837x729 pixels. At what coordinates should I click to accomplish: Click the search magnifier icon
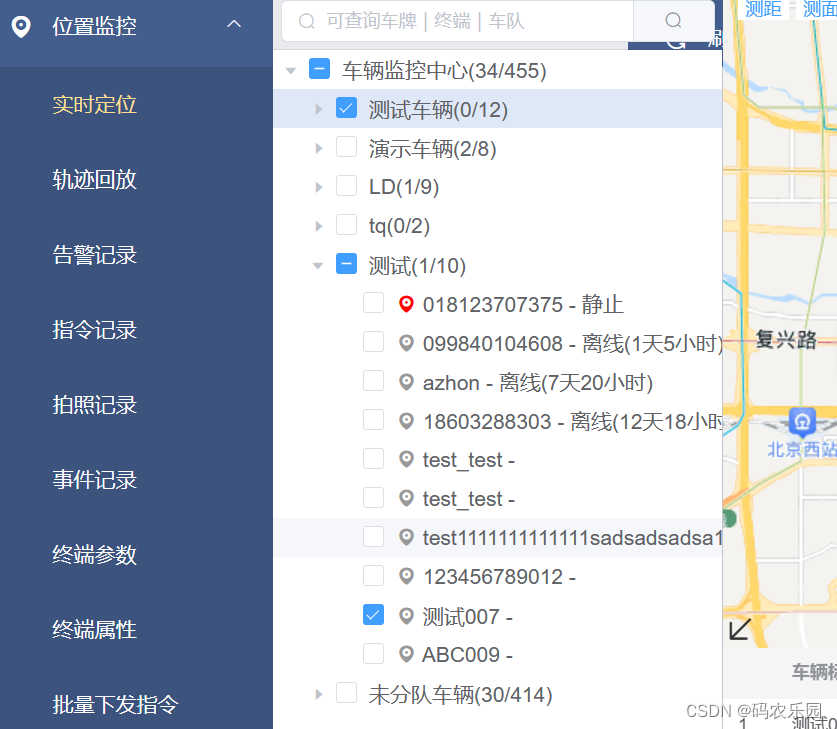[672, 21]
